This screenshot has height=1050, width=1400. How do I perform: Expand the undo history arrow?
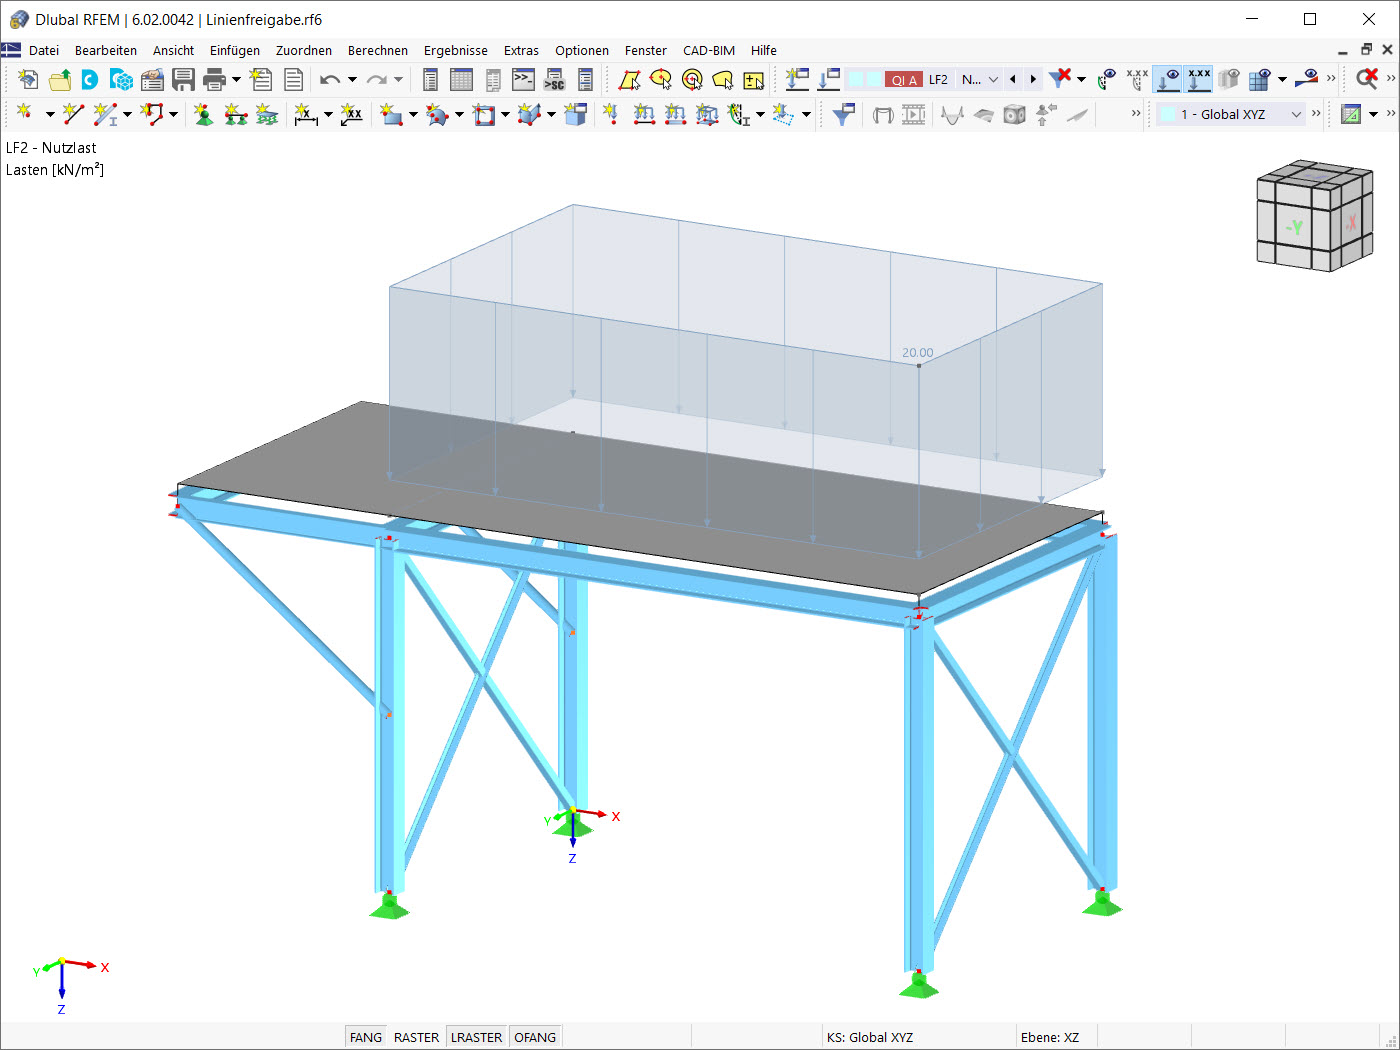coord(352,80)
